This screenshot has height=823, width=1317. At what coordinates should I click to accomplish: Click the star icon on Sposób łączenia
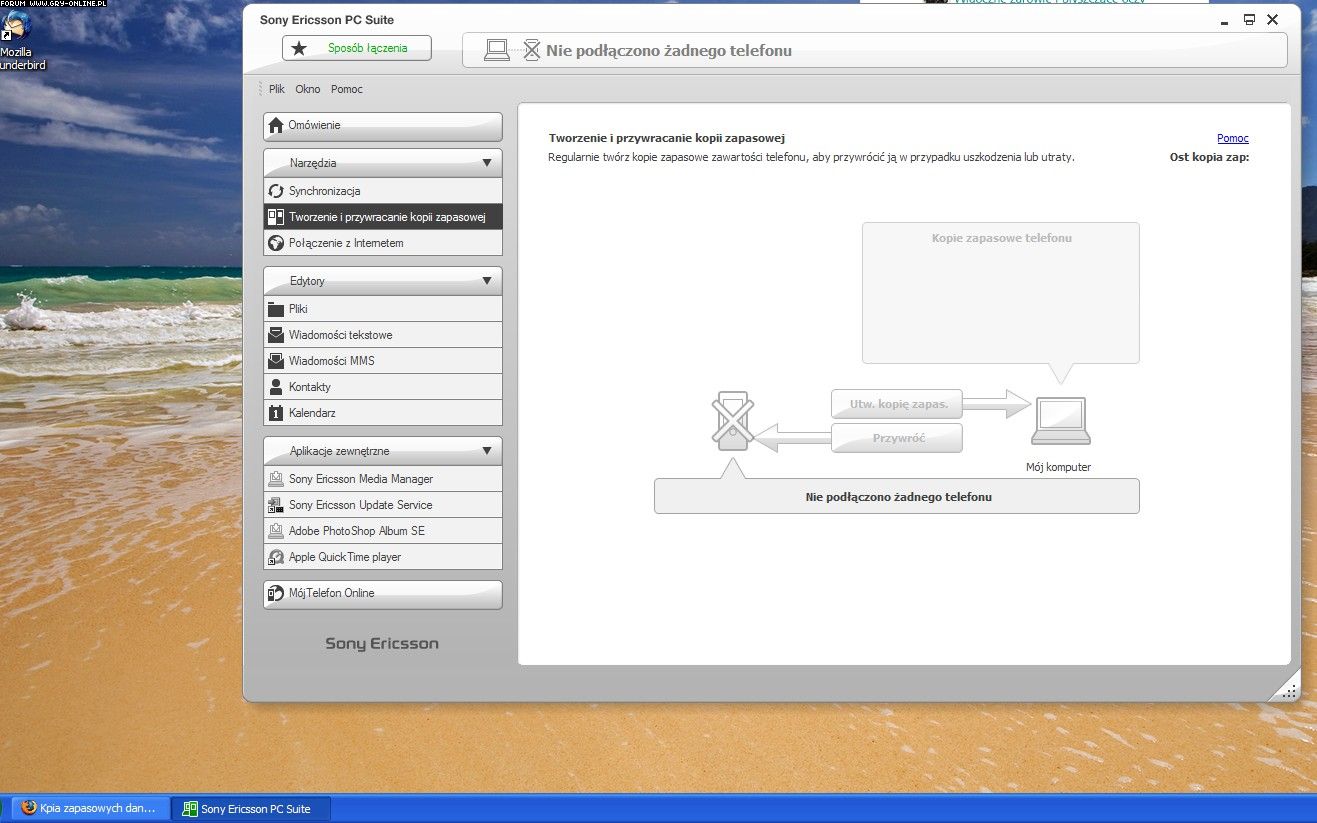pos(299,48)
